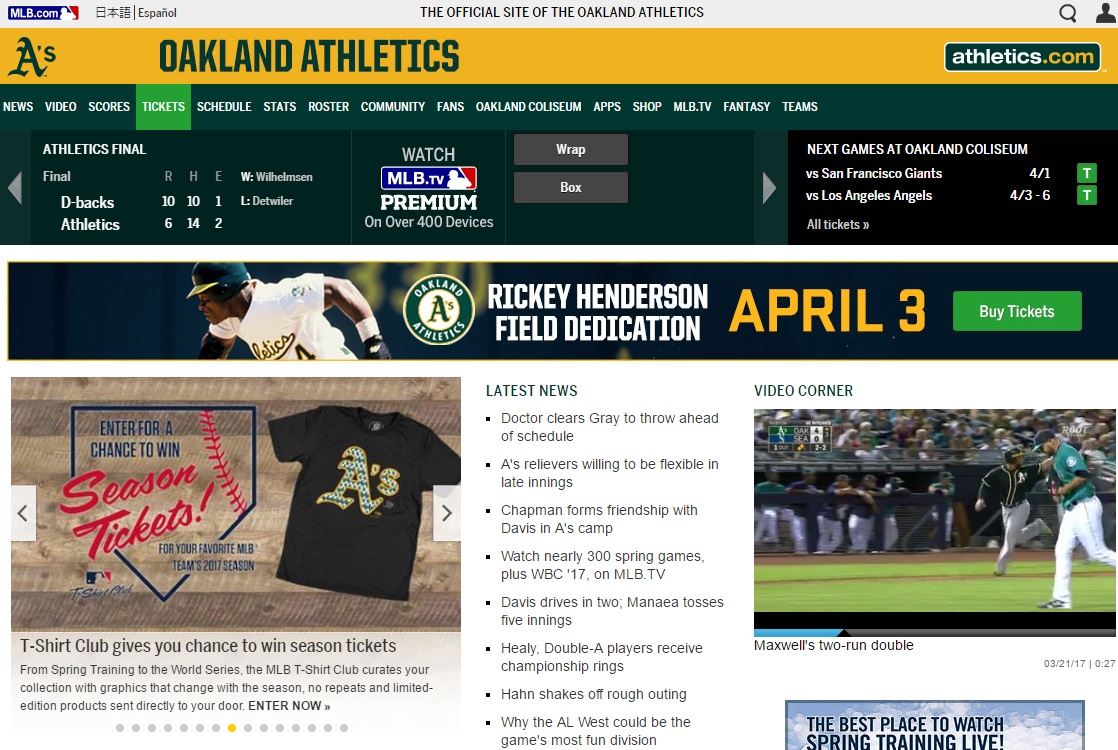
Task: Open the TEAMS menu
Action: (x=799, y=107)
